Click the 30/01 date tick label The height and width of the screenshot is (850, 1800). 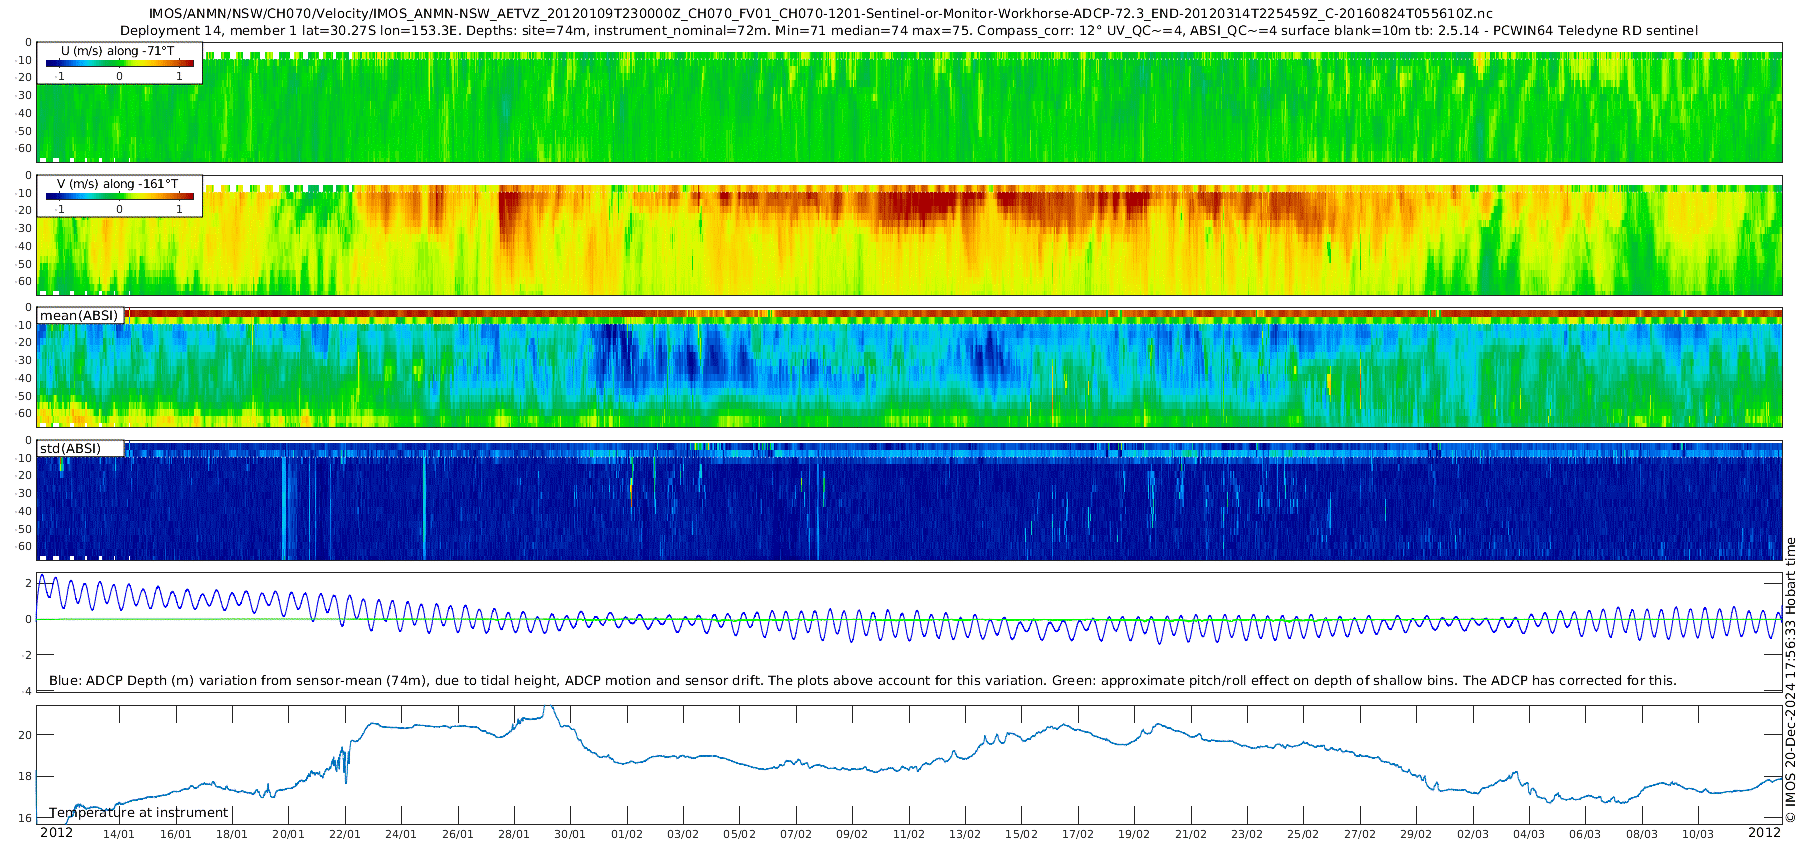(x=570, y=834)
